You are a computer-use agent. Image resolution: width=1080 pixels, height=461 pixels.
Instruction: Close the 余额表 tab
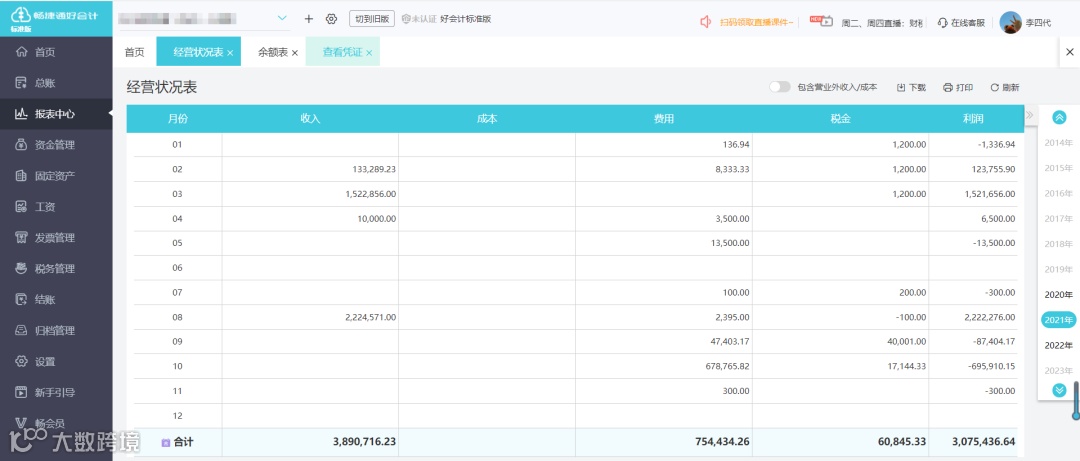pyautogui.click(x=295, y=53)
